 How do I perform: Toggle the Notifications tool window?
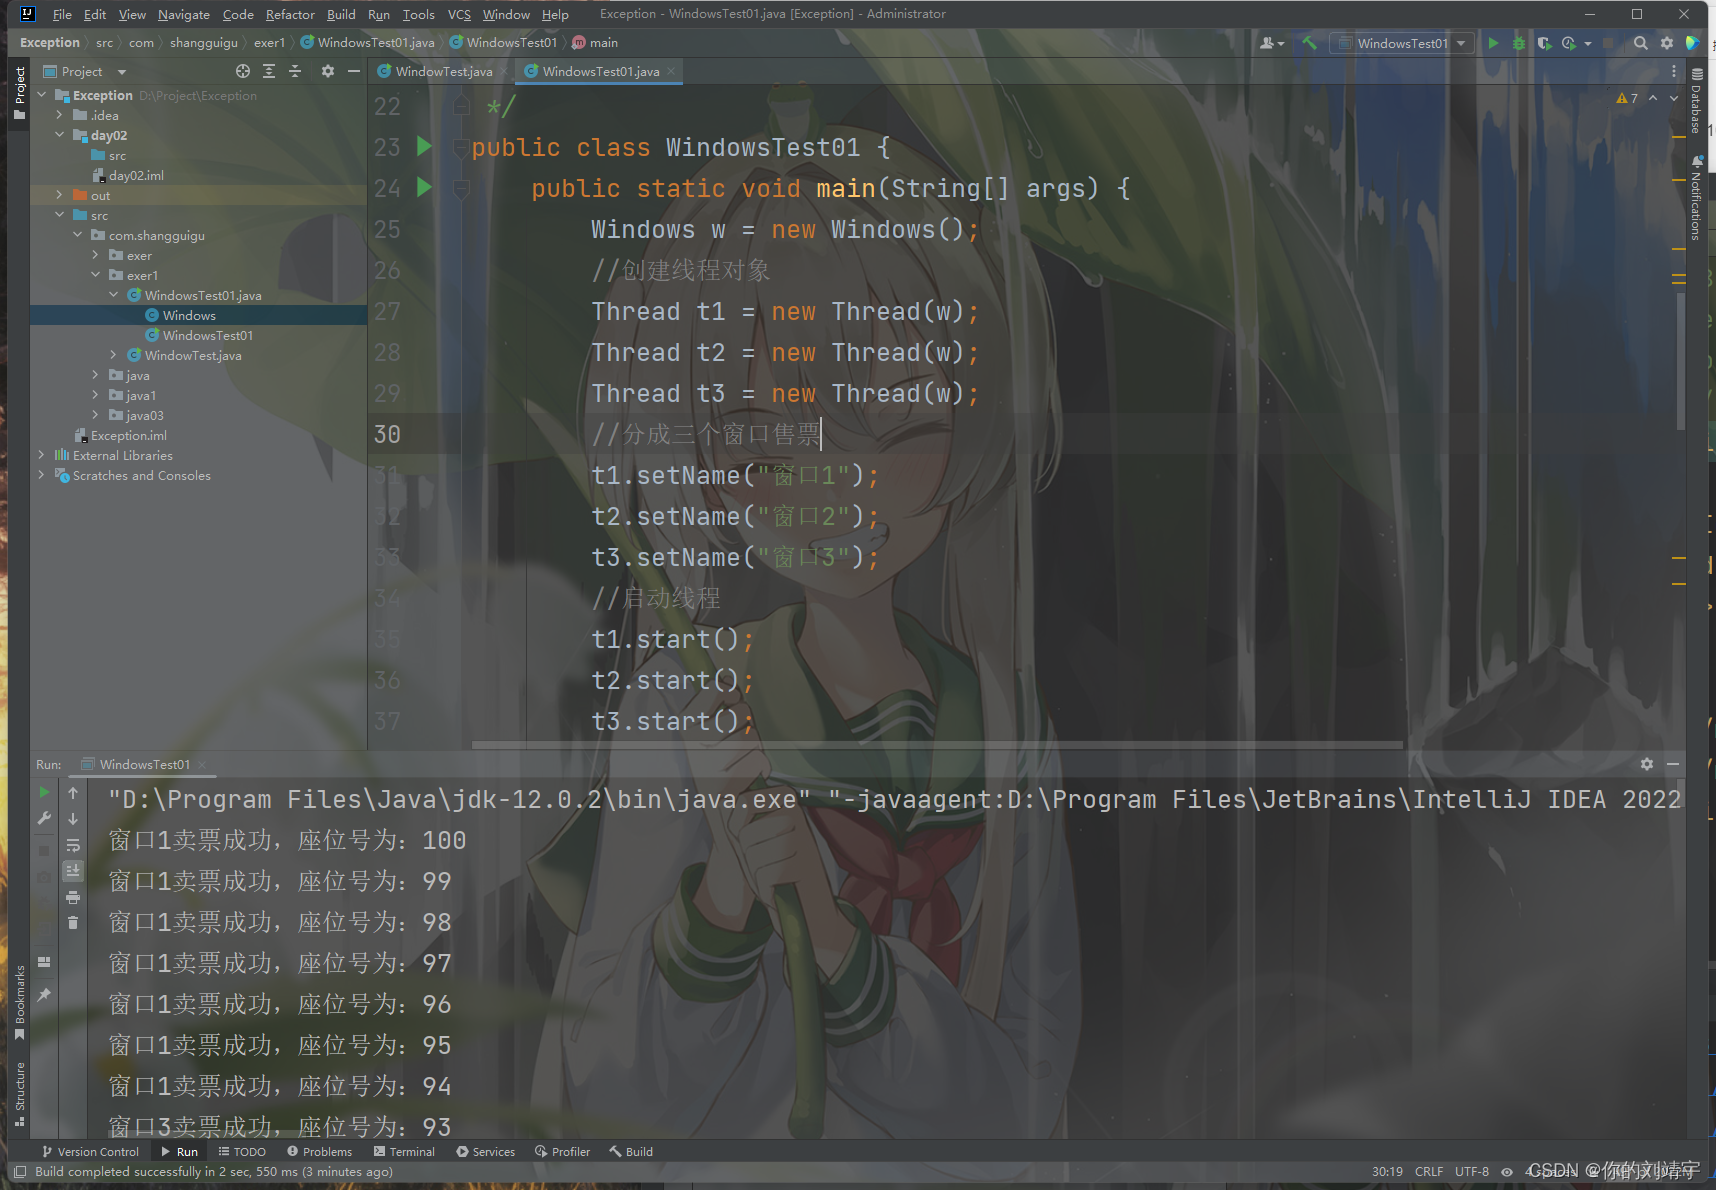(x=1697, y=198)
